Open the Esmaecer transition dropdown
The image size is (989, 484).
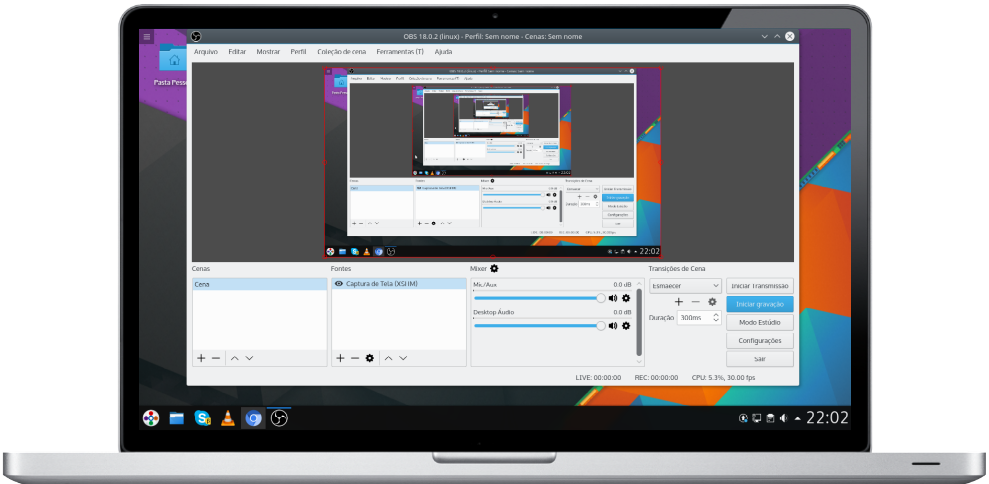(x=685, y=286)
